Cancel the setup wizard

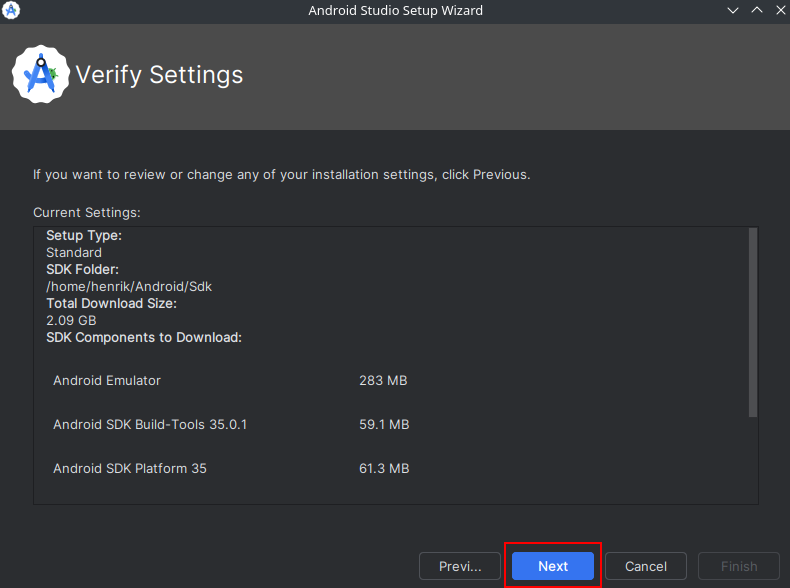click(645, 566)
